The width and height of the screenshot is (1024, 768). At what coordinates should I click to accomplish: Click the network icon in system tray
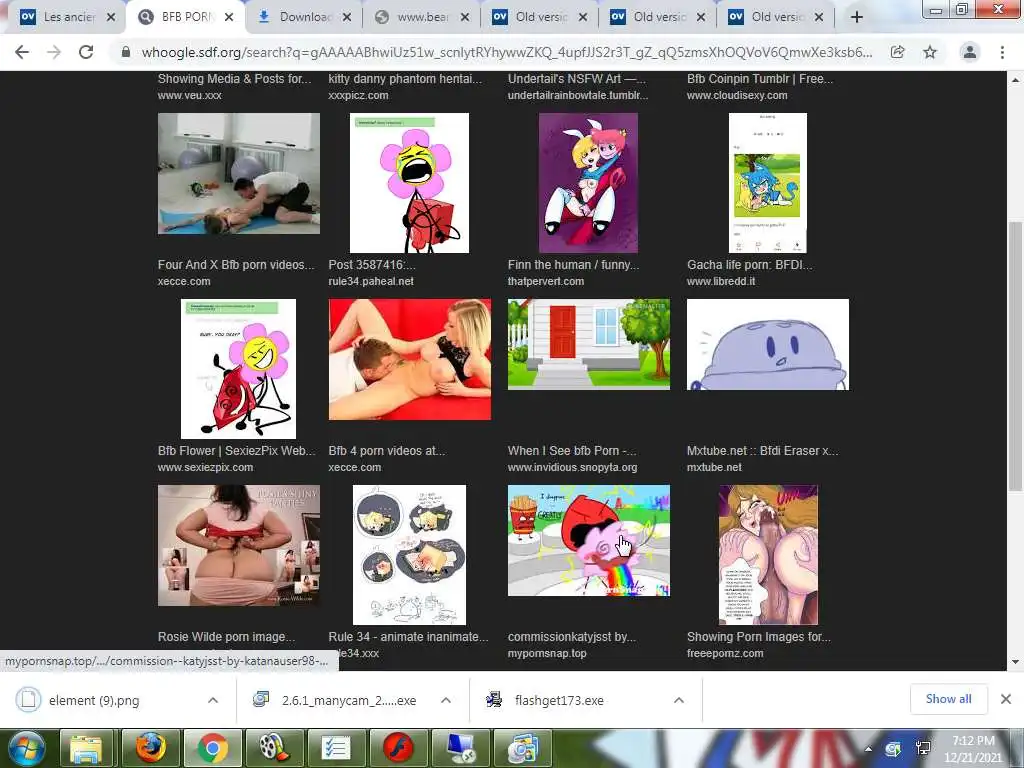pos(923,749)
